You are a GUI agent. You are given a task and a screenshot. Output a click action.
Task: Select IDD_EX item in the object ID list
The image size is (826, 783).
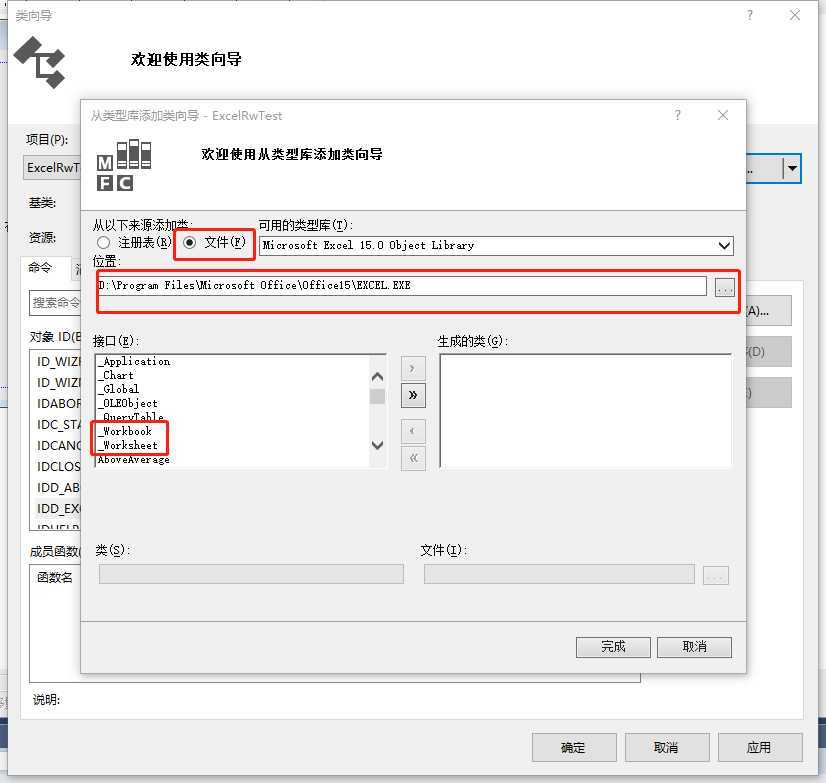click(58, 509)
